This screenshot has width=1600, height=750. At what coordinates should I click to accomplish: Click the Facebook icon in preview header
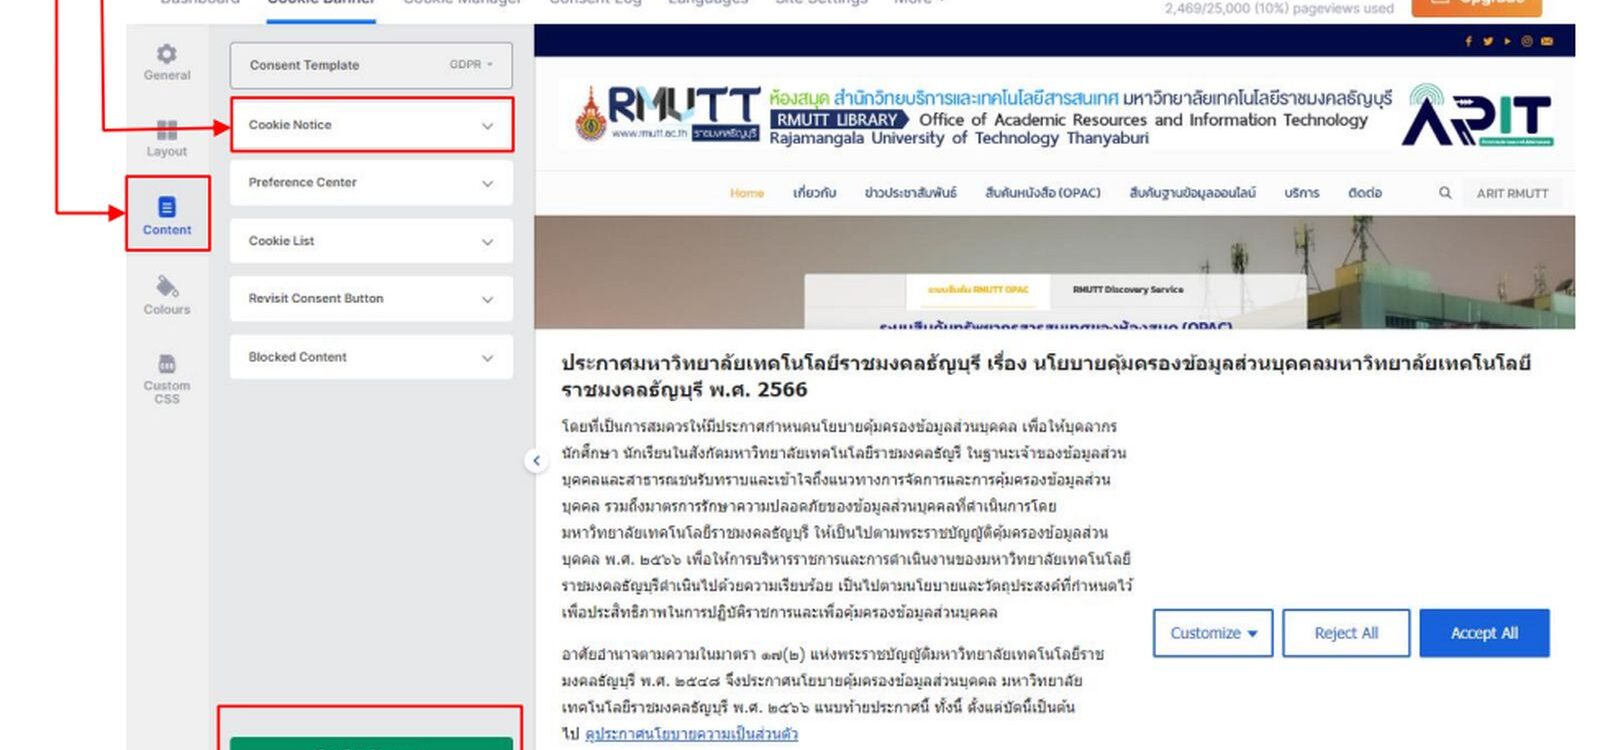[x=1468, y=41]
